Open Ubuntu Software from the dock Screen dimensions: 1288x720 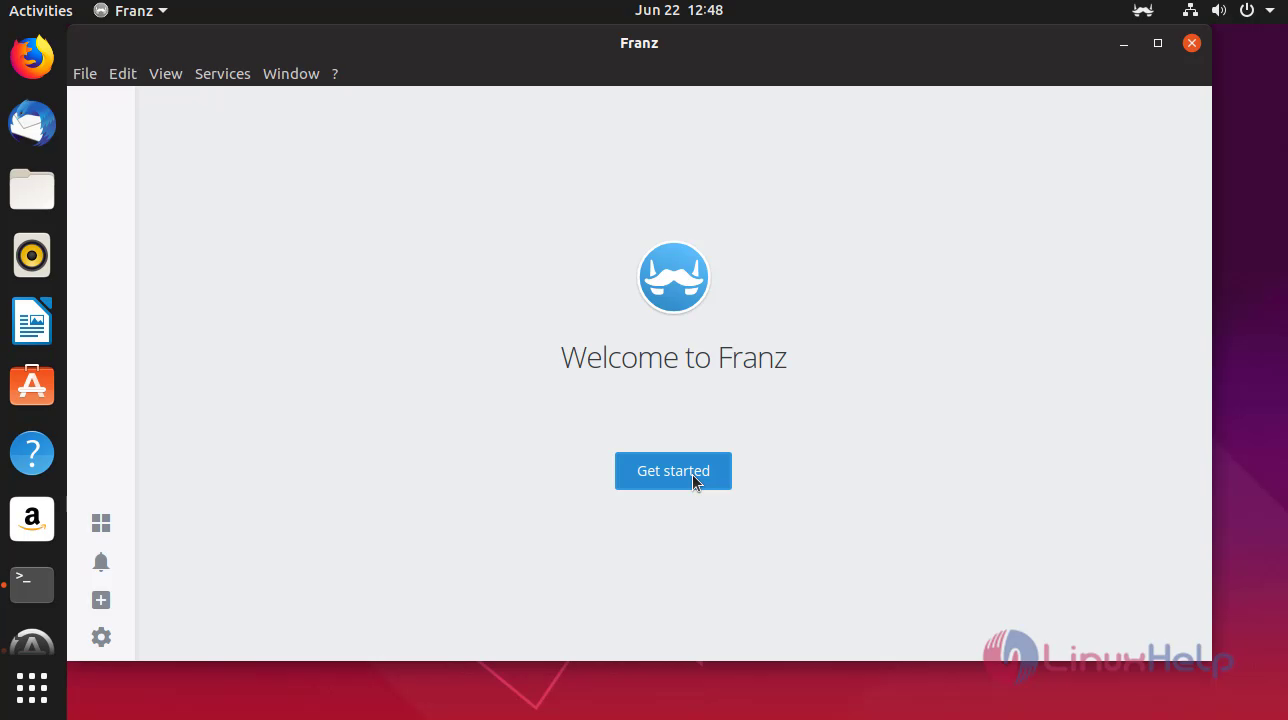32,386
